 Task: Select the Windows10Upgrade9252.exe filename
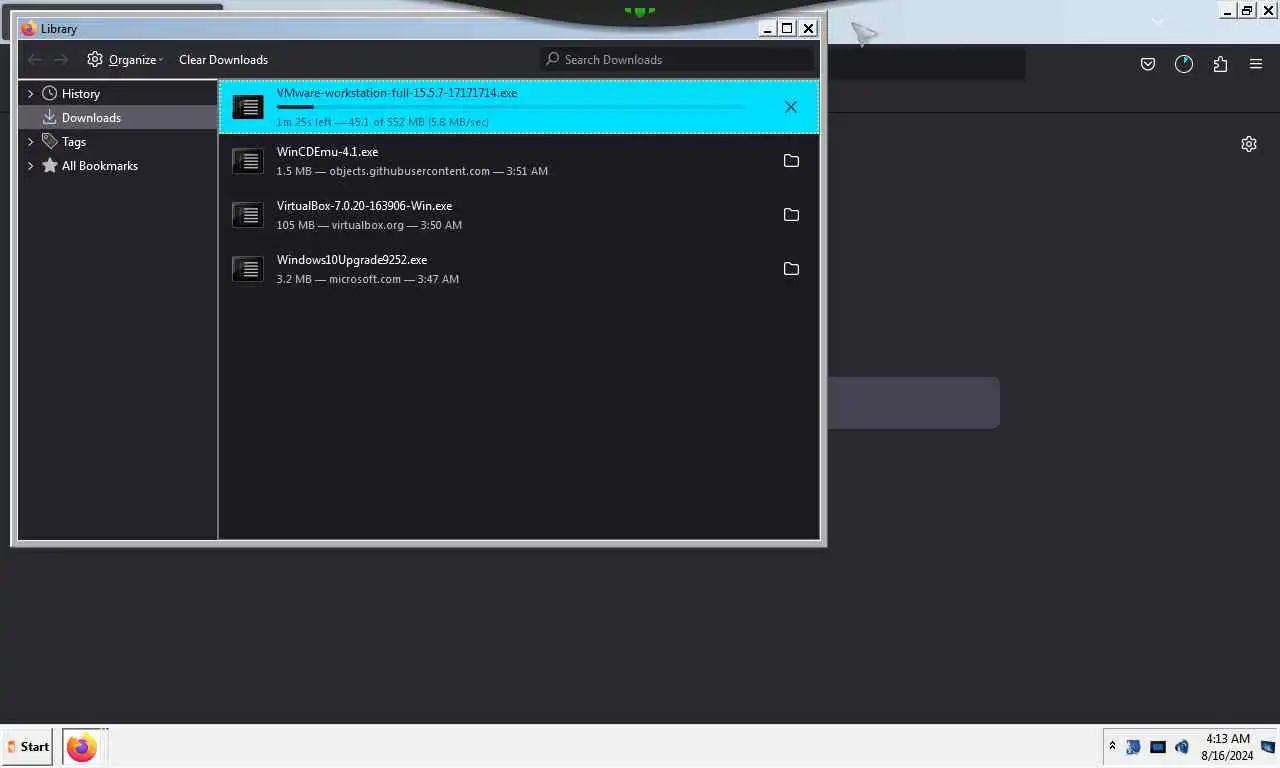click(x=352, y=260)
